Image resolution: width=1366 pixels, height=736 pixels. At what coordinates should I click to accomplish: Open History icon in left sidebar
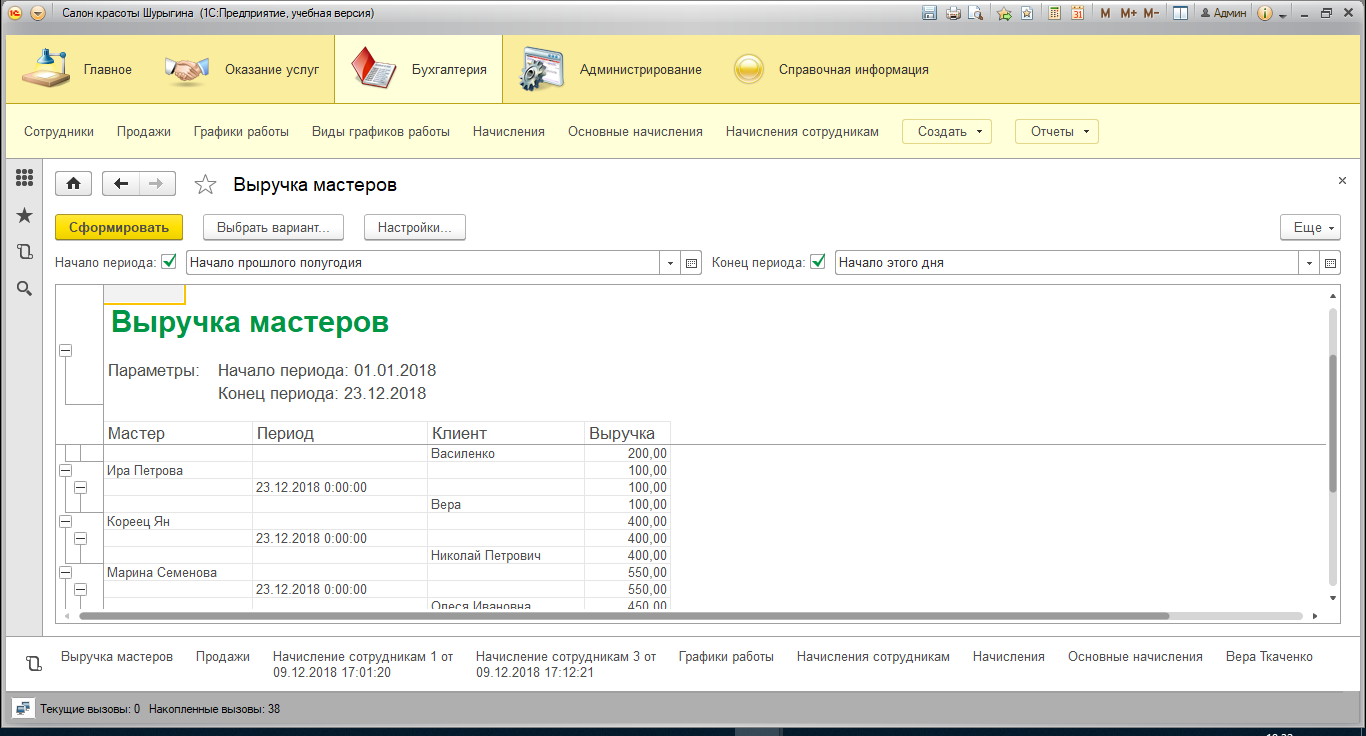pos(25,252)
